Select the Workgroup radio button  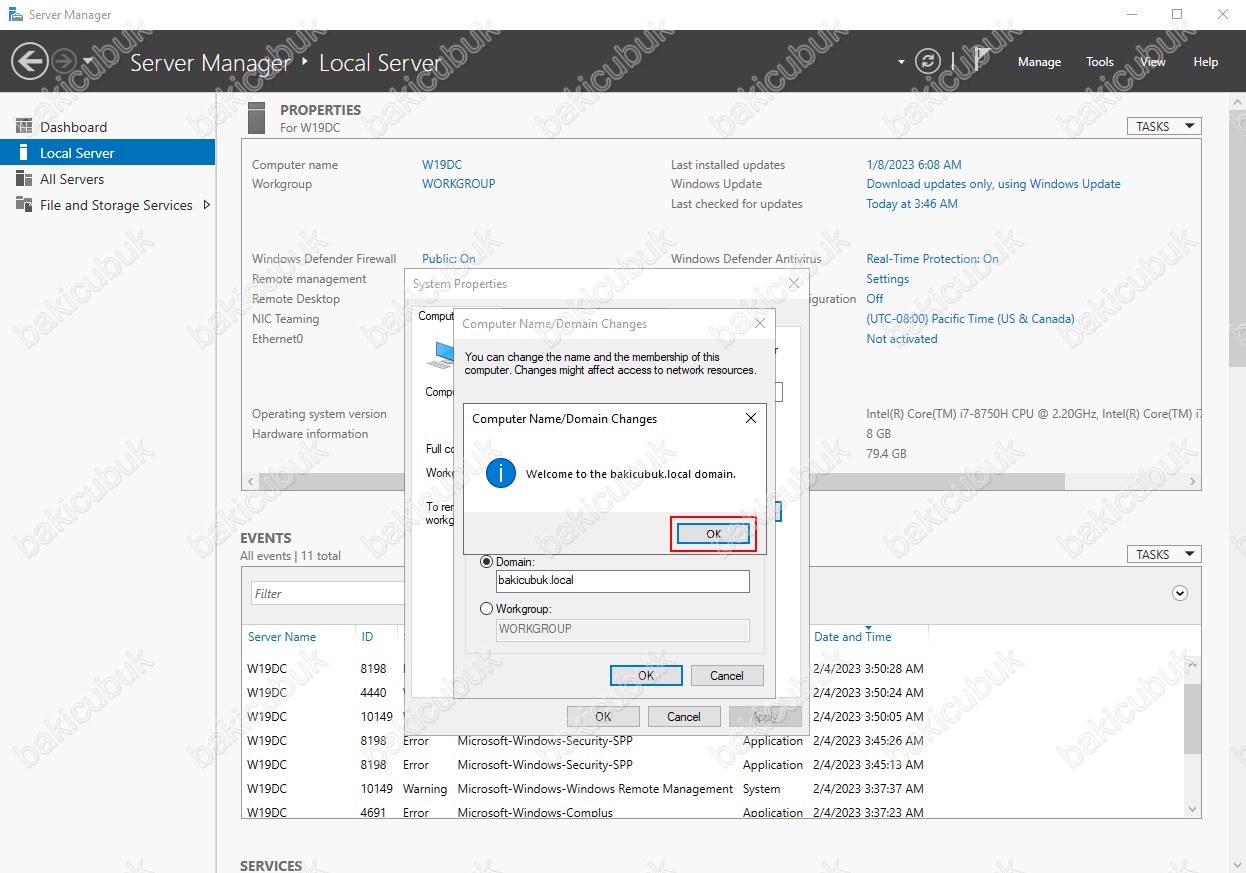(487, 608)
